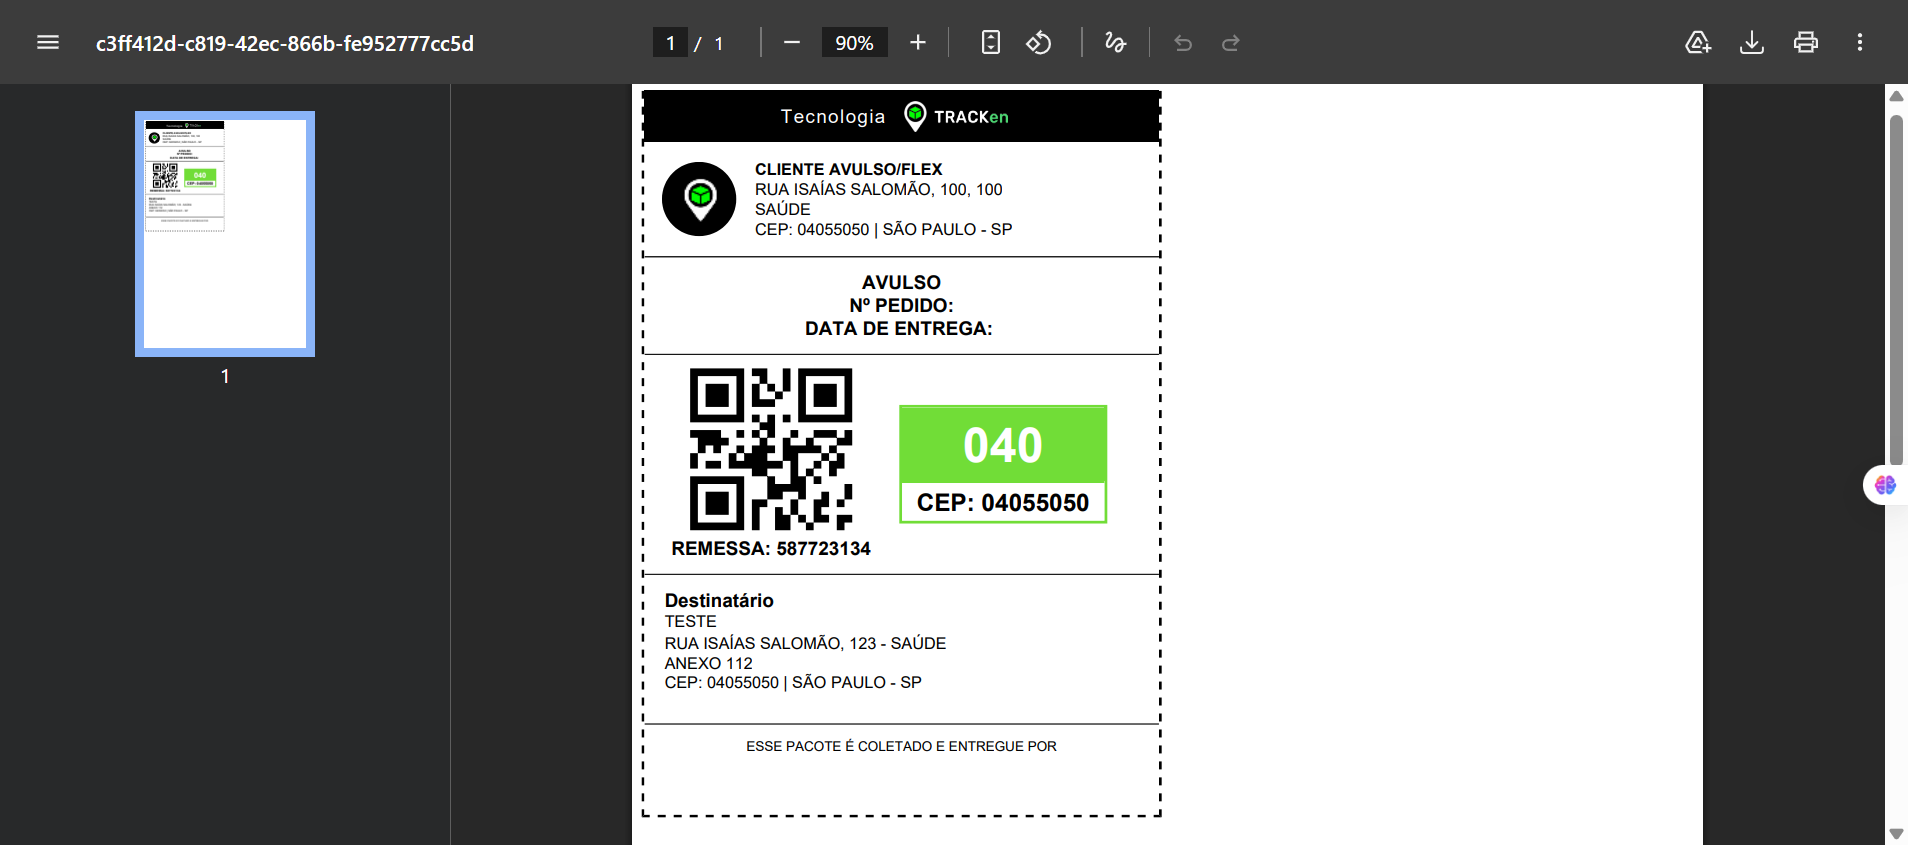Open the brain extension floating button
1908x845 pixels.
[x=1885, y=485]
